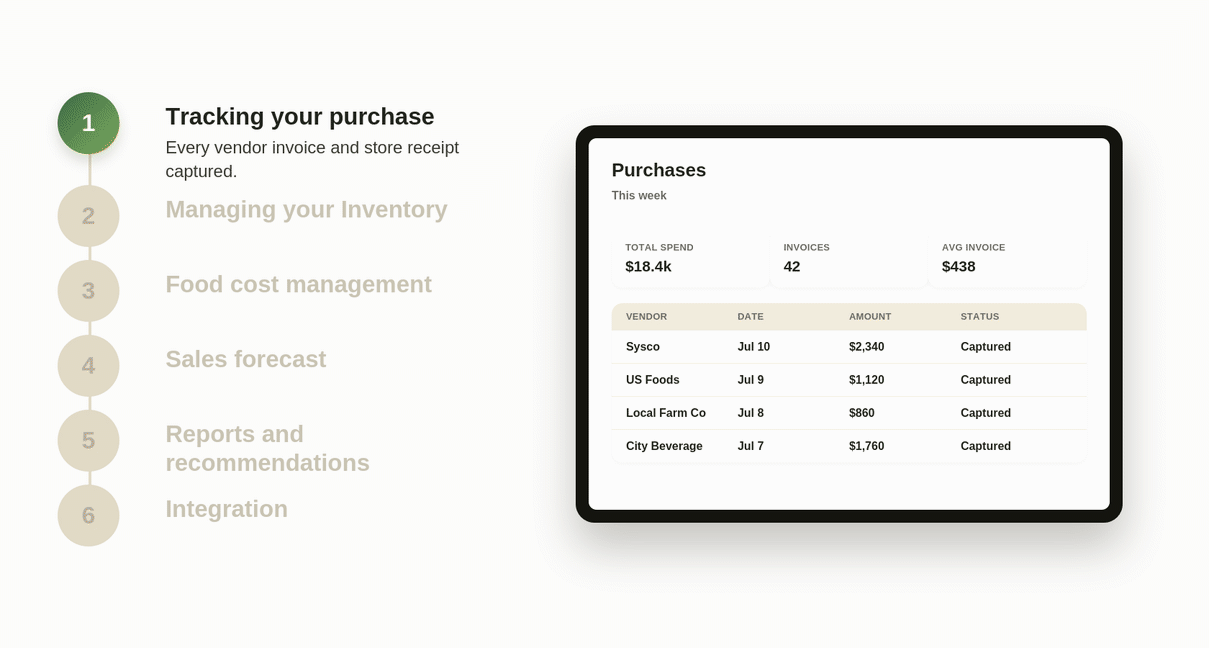Jump to step 6 circle icon
The image size is (1209, 648).
click(x=88, y=516)
